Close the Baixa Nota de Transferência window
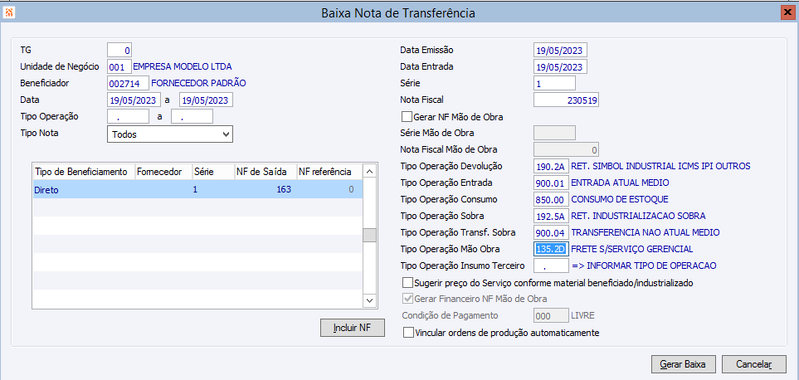Image resolution: width=799 pixels, height=380 pixels. click(788, 13)
